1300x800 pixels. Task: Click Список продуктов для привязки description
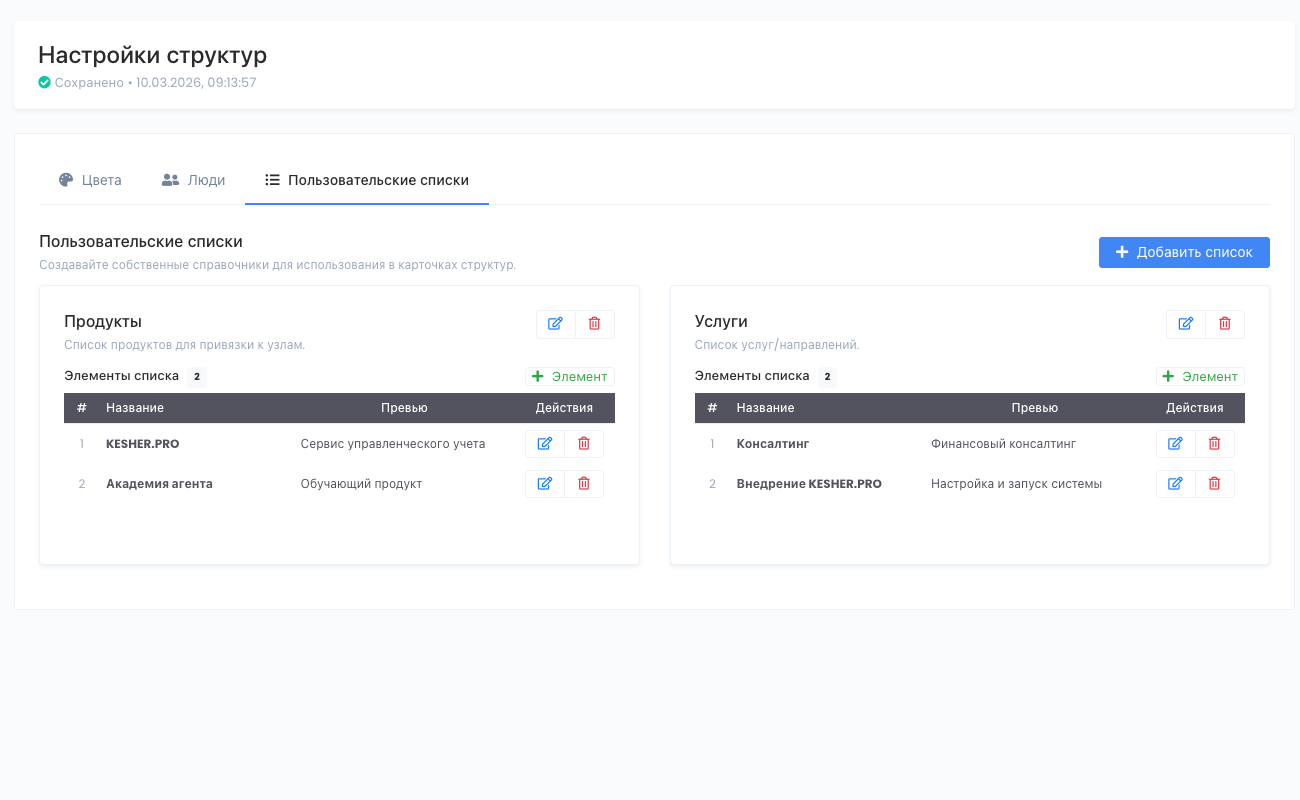[184, 345]
